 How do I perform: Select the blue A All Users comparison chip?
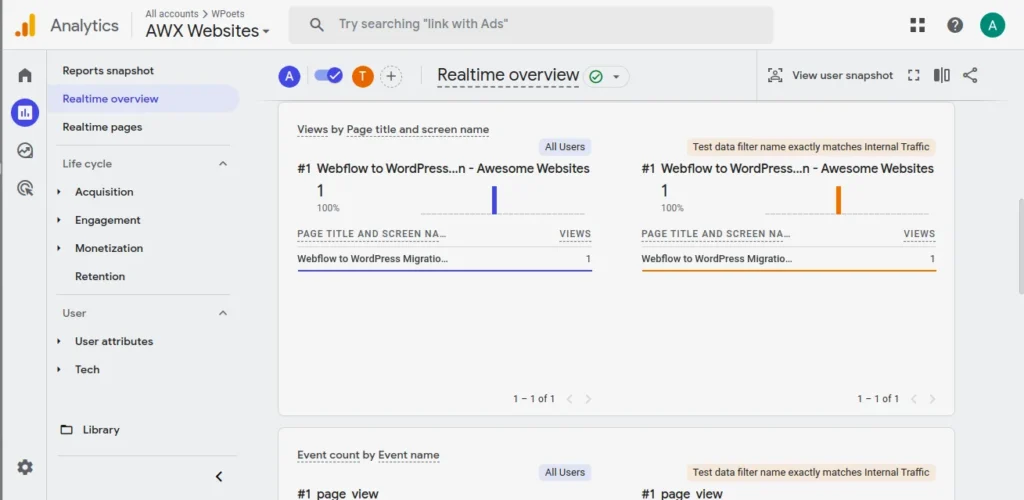[289, 76]
